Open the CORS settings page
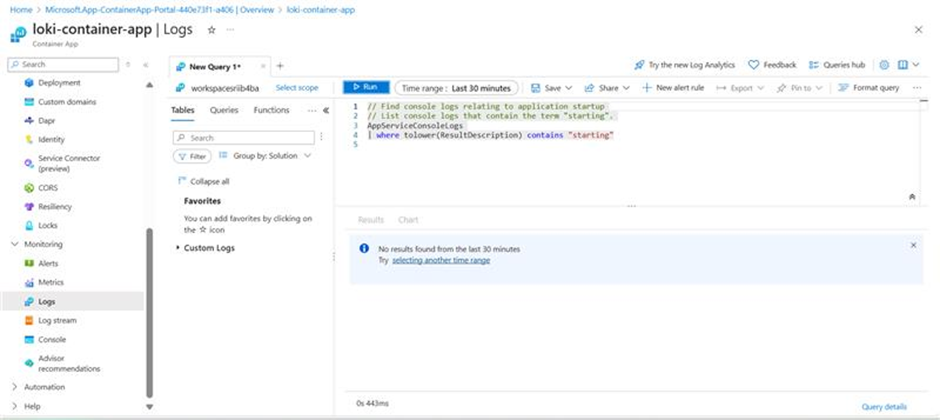This screenshot has width=940, height=420. 48,188
